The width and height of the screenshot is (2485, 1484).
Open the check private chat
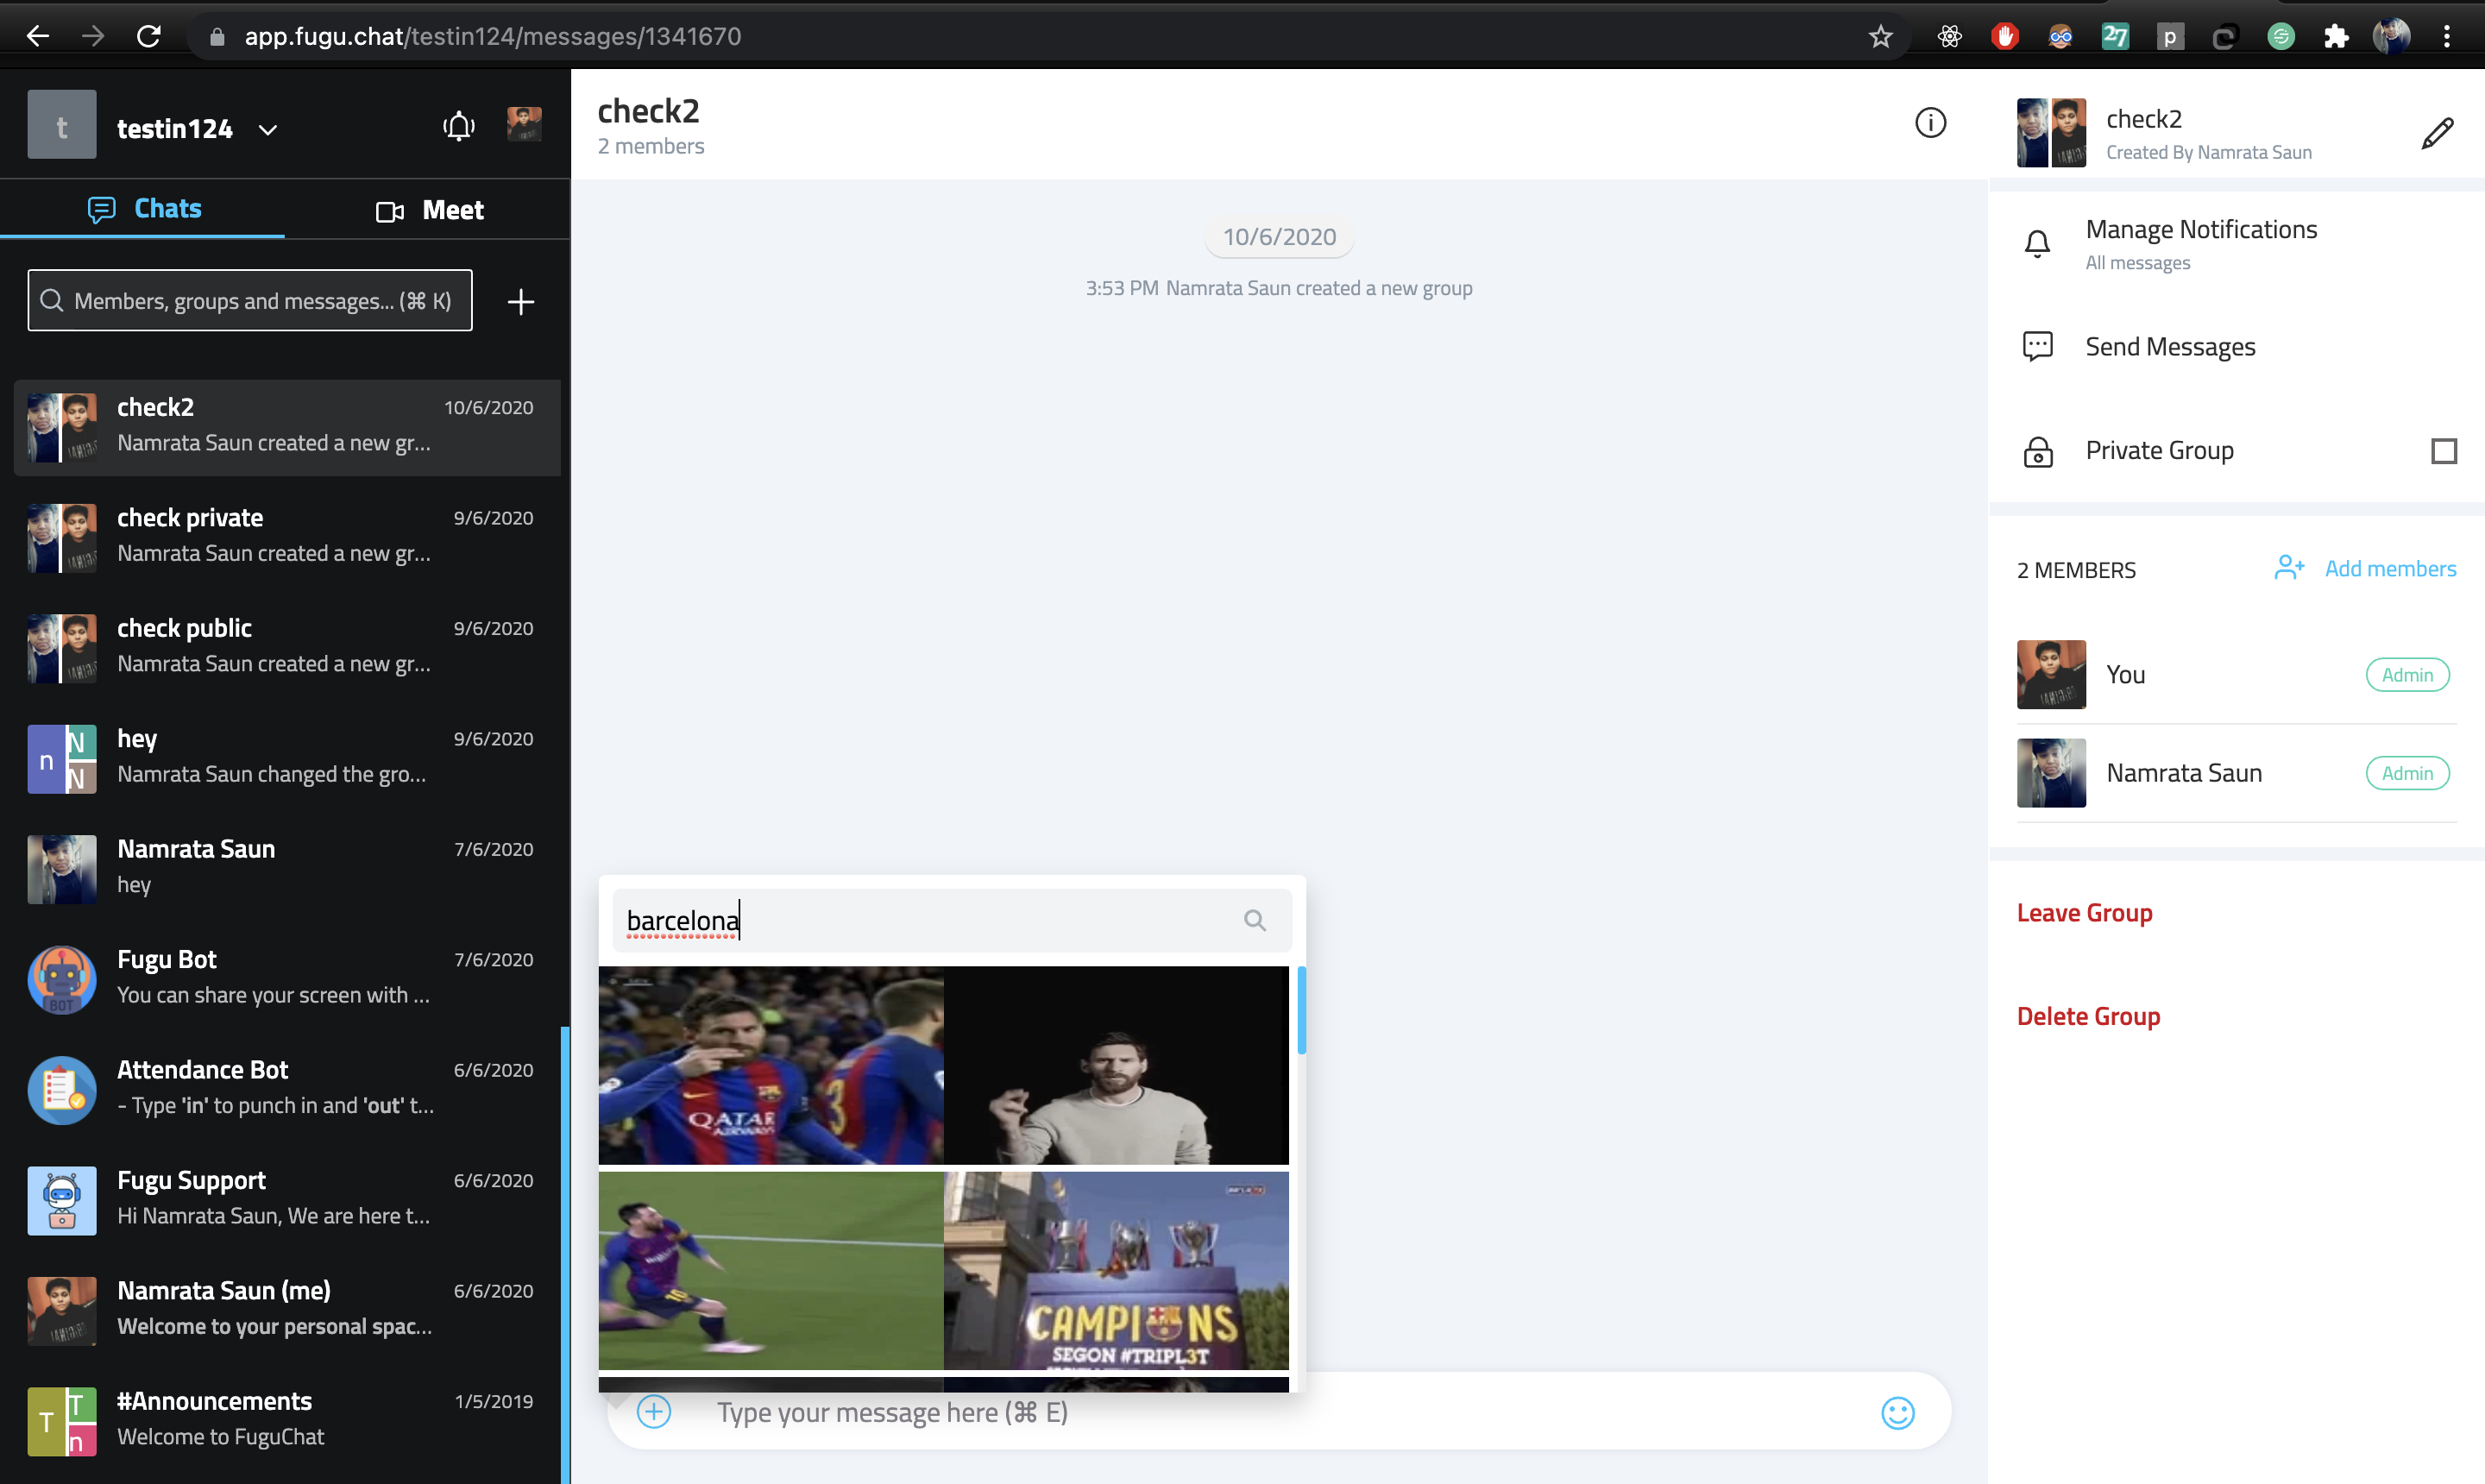(x=286, y=537)
